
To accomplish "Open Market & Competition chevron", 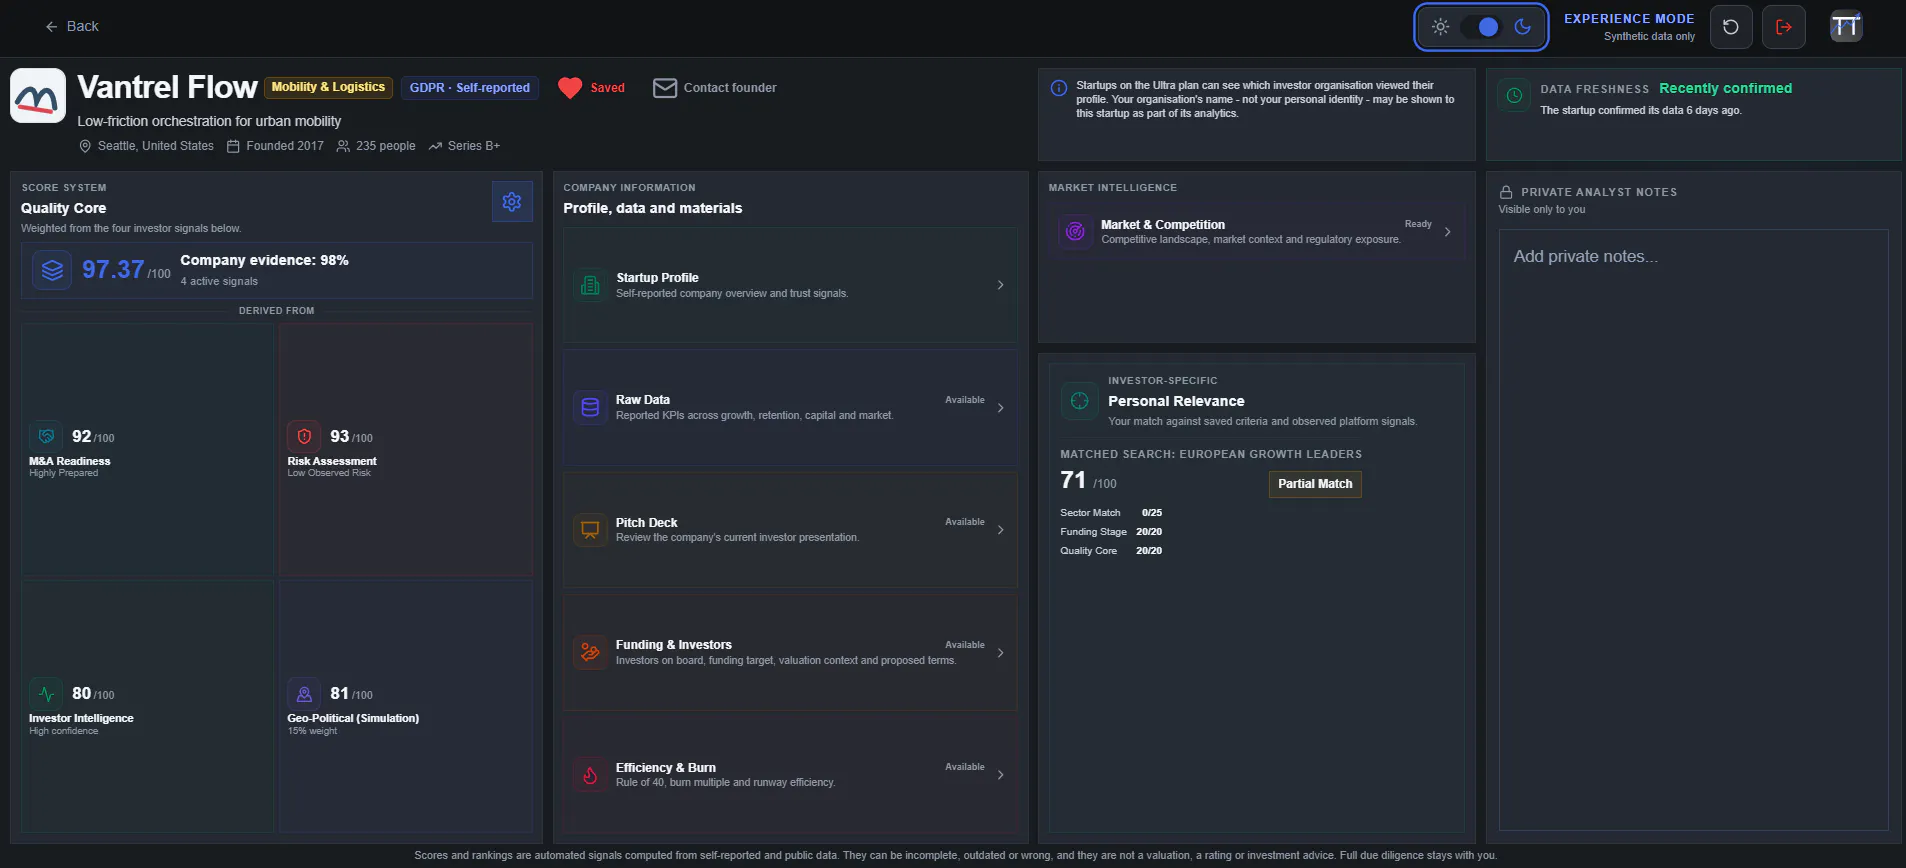I will coord(1447,232).
